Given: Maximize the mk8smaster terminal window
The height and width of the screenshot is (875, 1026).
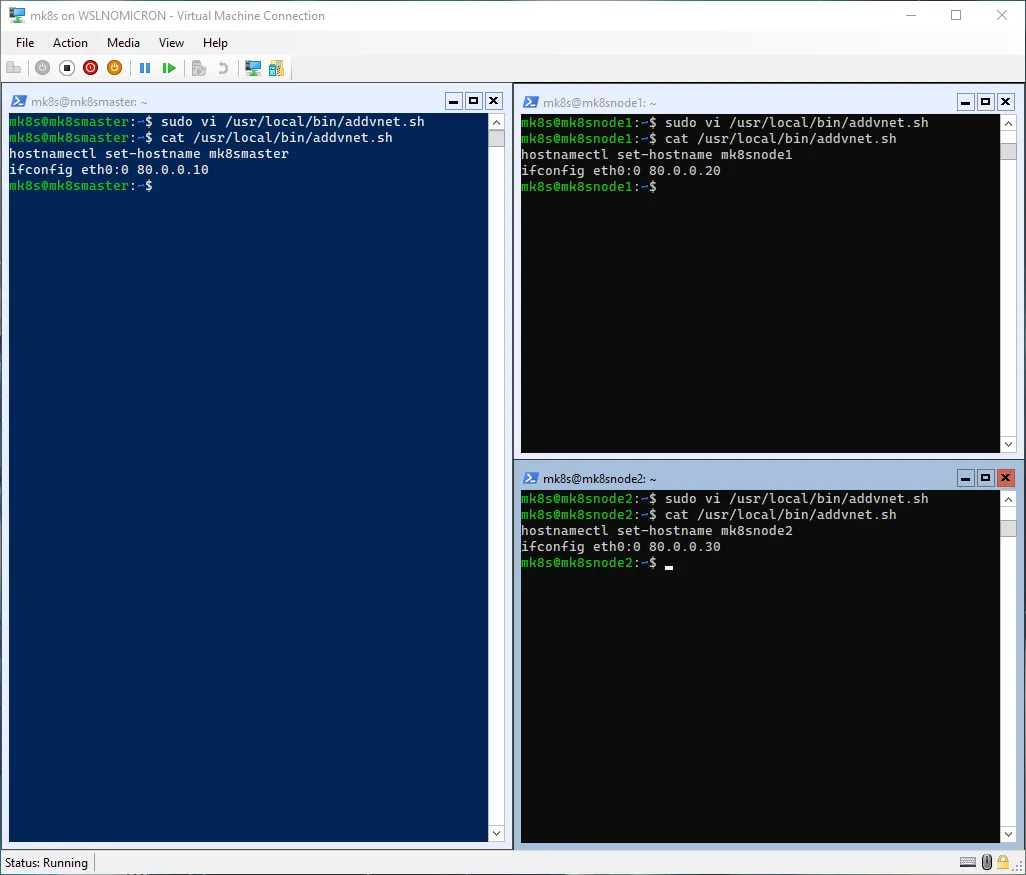Looking at the screenshot, I should [x=474, y=101].
